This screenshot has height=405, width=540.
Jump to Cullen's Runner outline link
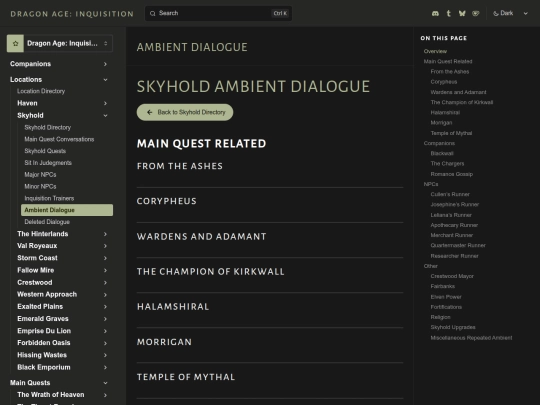click(x=450, y=194)
